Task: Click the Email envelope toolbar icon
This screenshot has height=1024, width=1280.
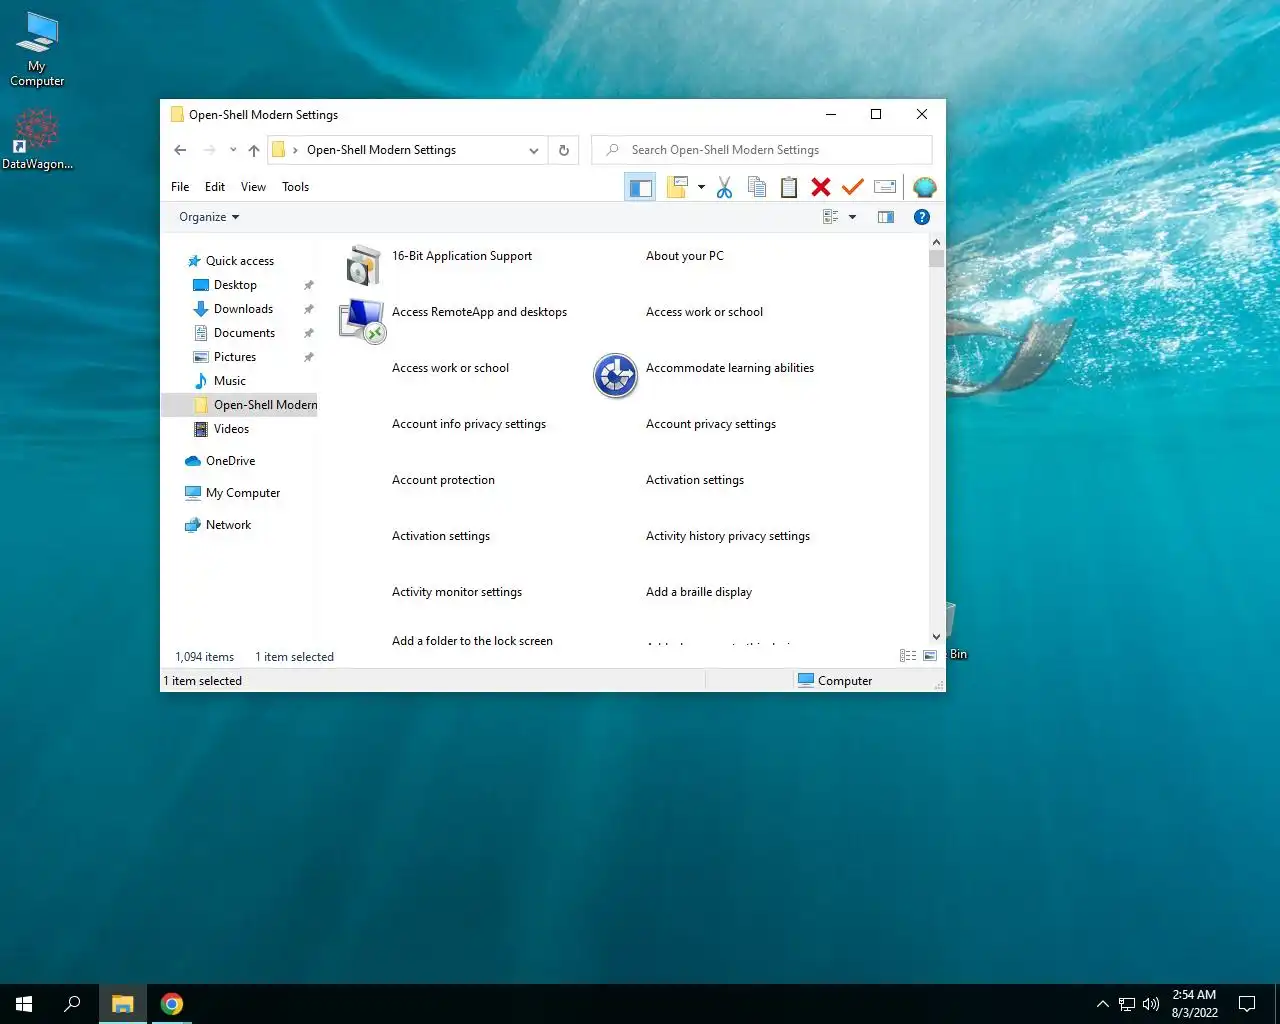Action: click(885, 187)
